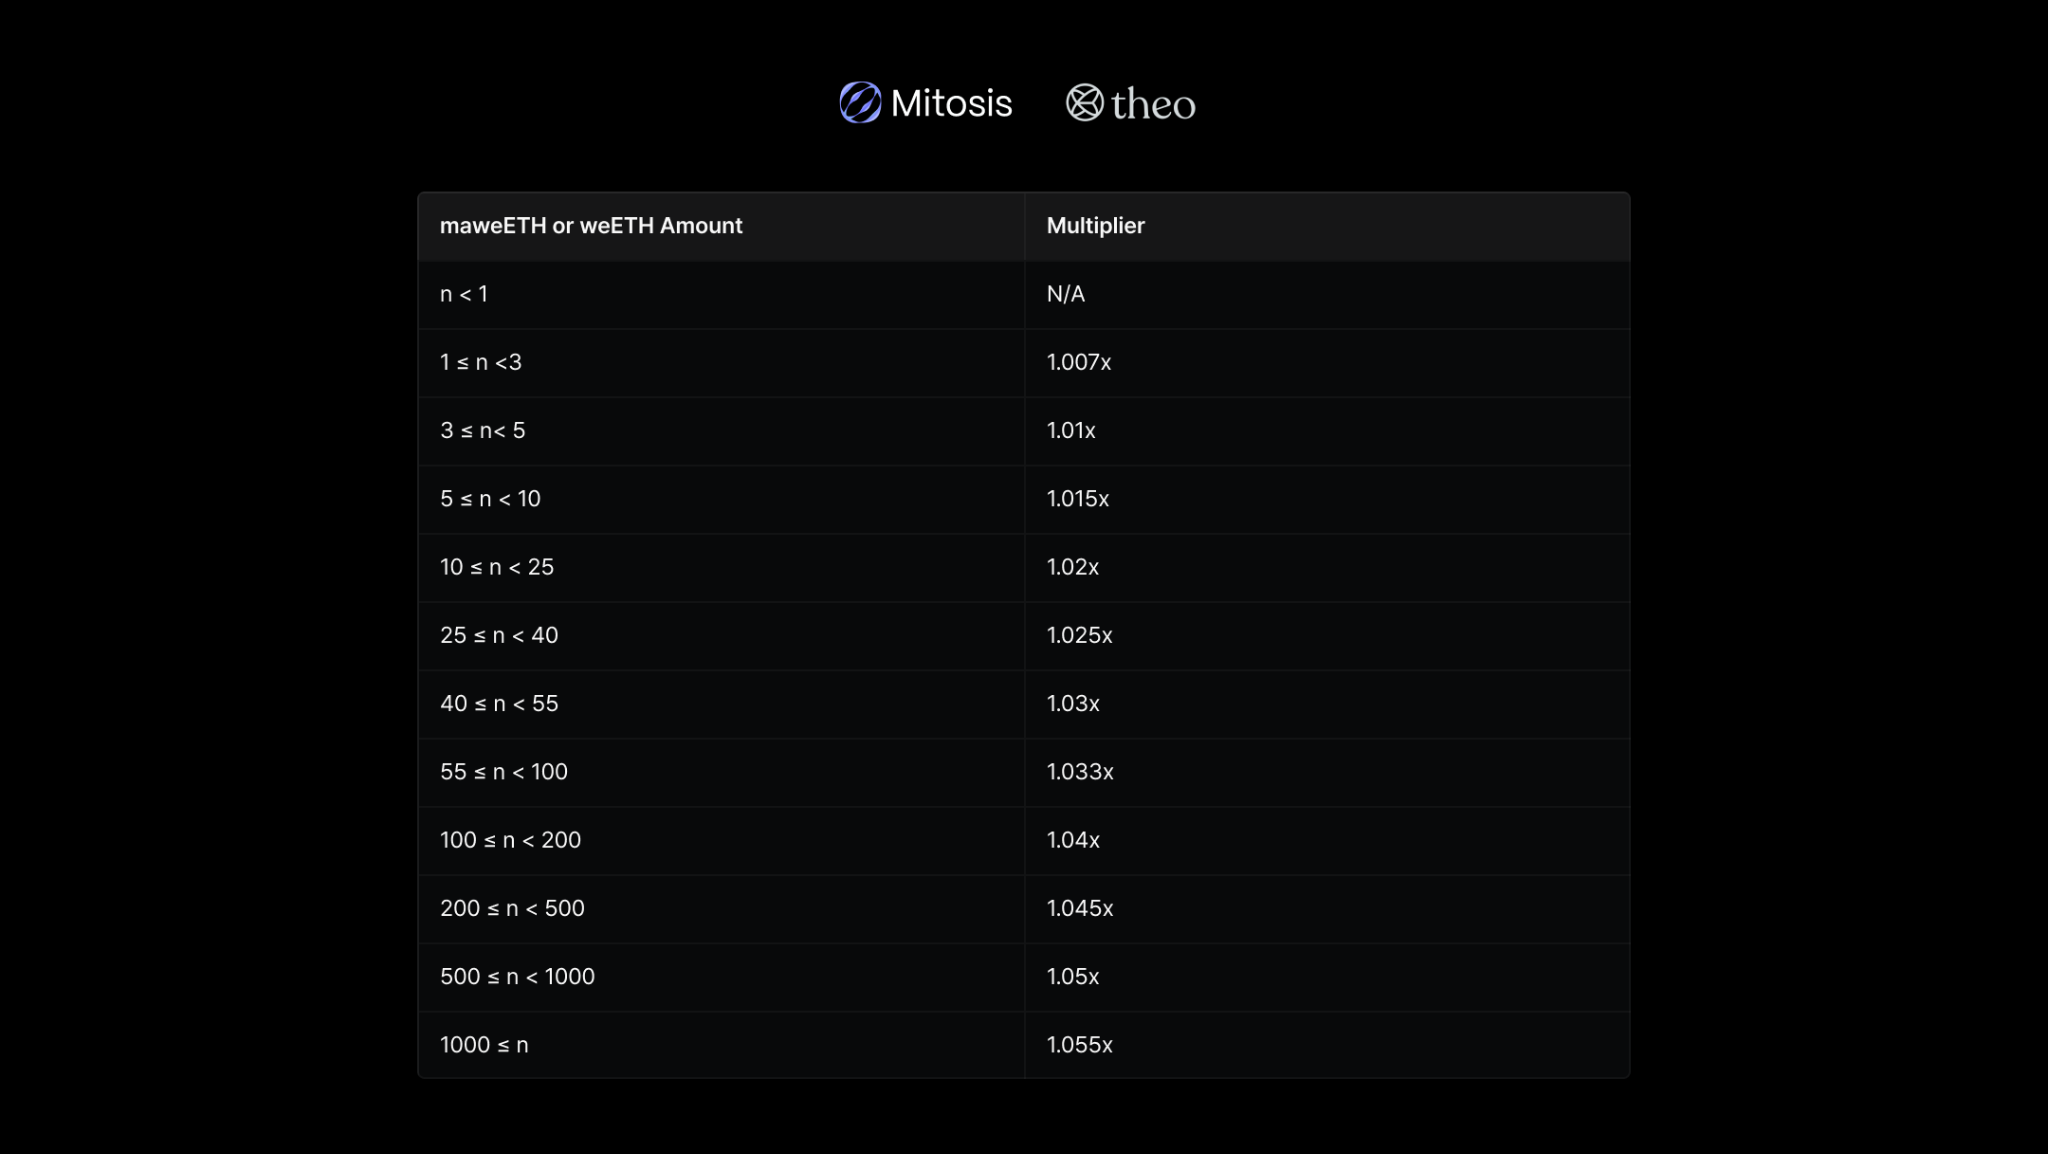Select the 1 ≤ n <3 row
Viewport: 2048px width, 1154px height.
[x=481, y=362]
